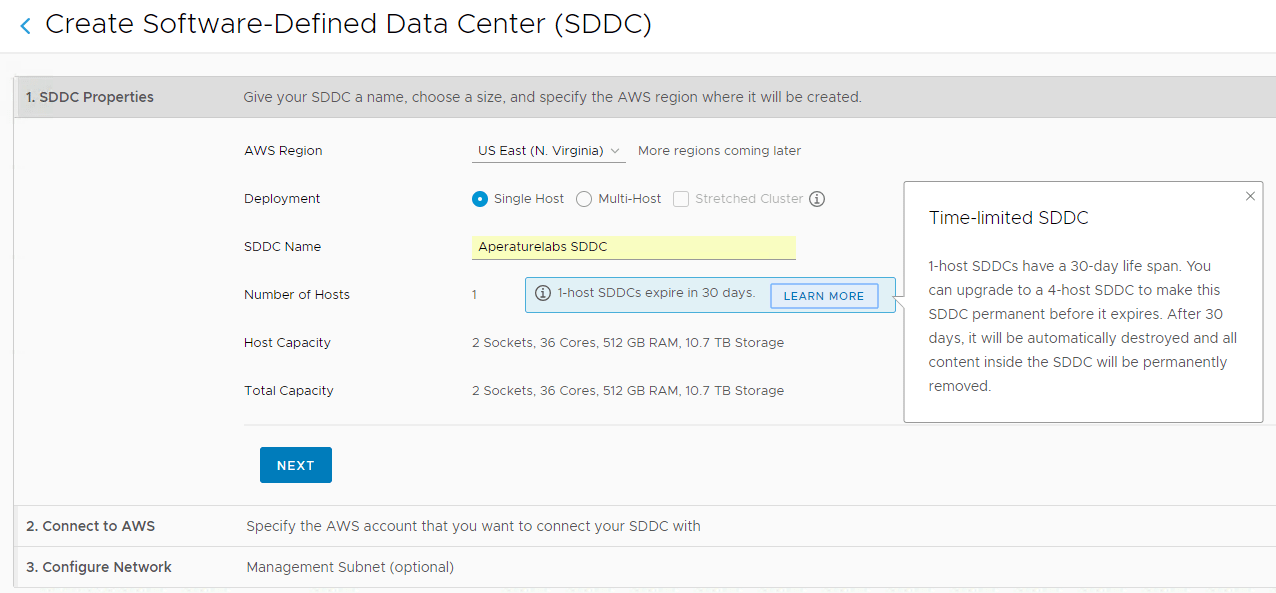Click the info icon in the expiry banner

[x=543, y=294]
